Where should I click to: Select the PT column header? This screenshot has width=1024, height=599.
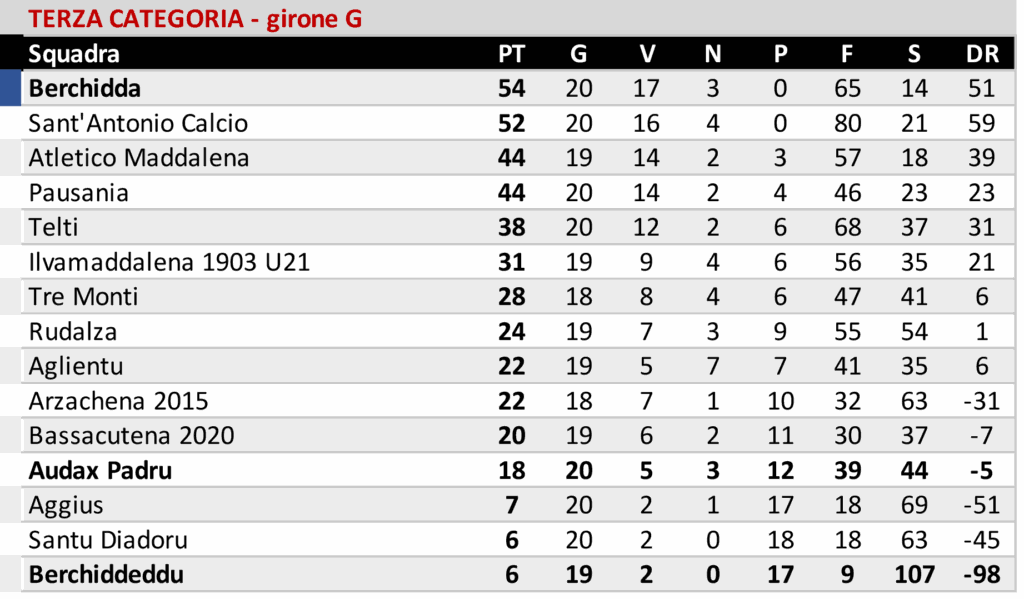(x=511, y=54)
